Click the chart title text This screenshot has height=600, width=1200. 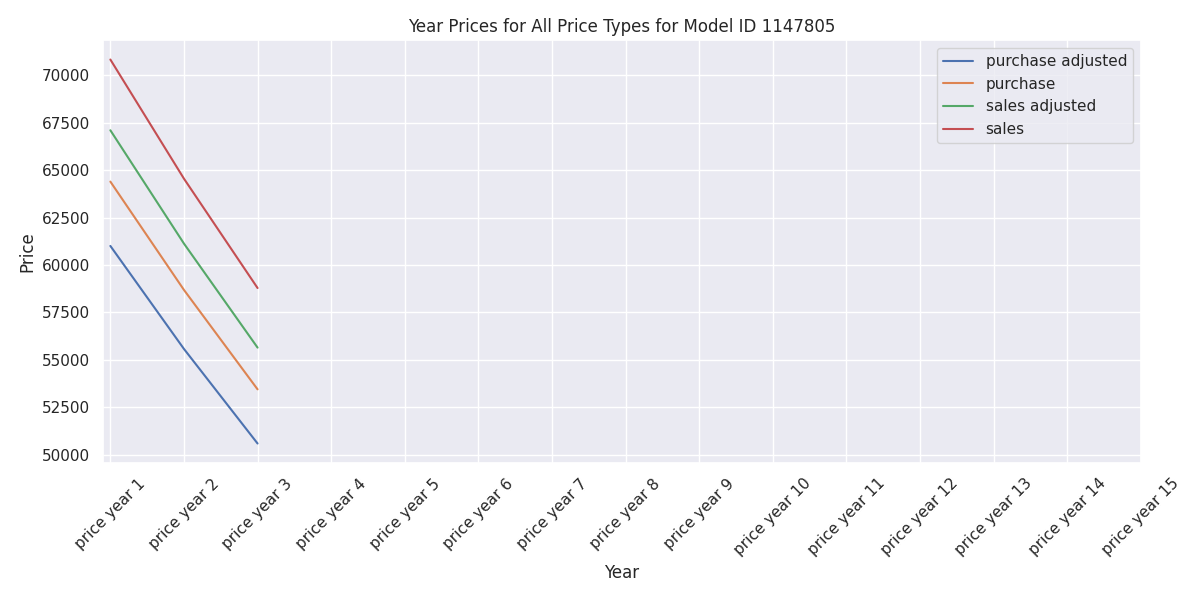click(x=621, y=26)
